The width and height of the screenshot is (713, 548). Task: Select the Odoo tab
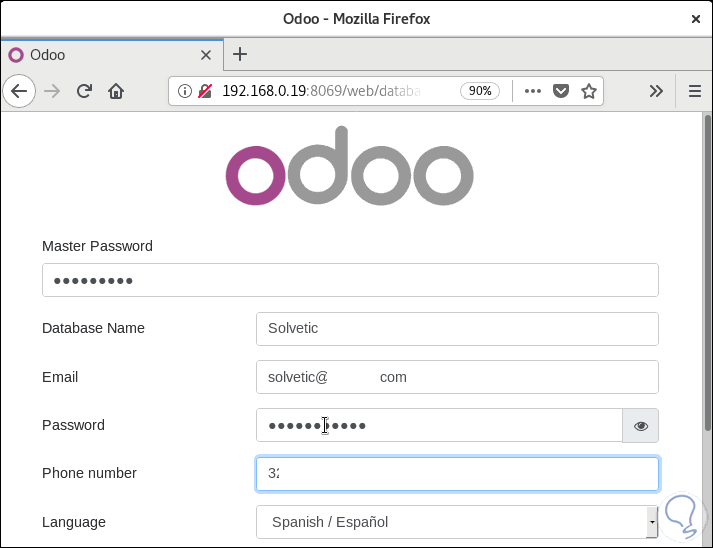pos(100,55)
